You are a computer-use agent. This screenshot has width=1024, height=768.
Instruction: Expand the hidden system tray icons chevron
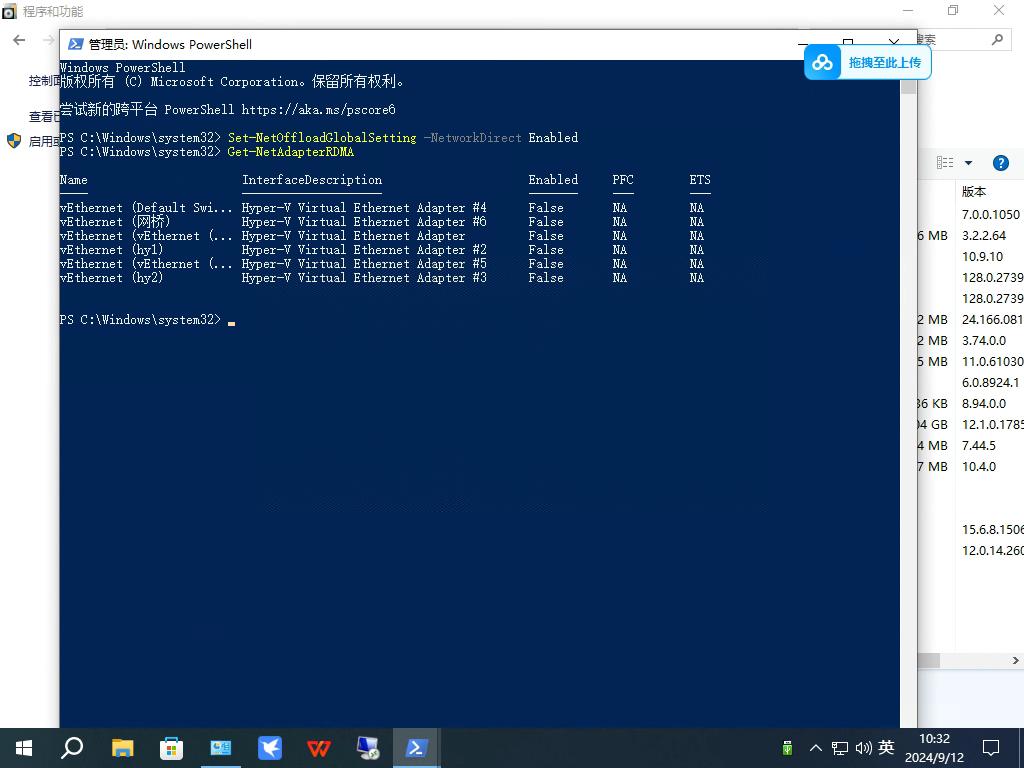815,748
